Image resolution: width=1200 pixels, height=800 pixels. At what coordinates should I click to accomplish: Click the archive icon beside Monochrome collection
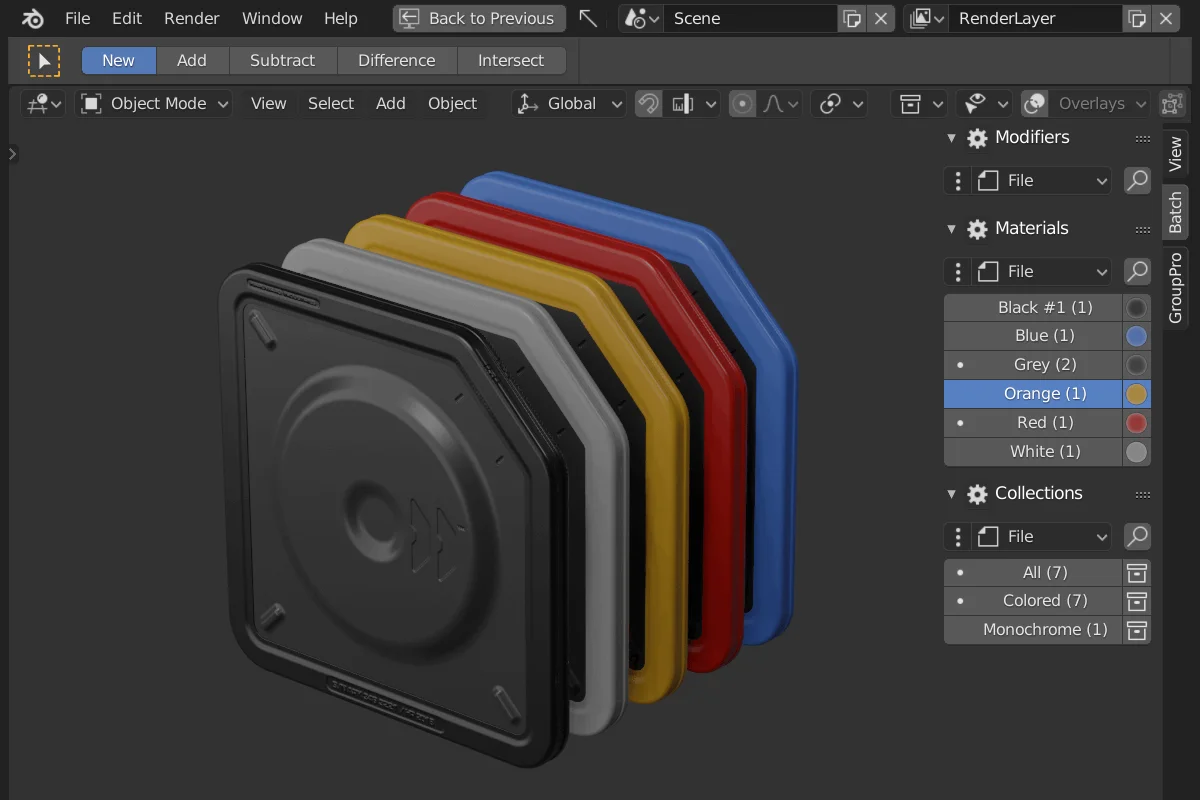pyautogui.click(x=1136, y=630)
